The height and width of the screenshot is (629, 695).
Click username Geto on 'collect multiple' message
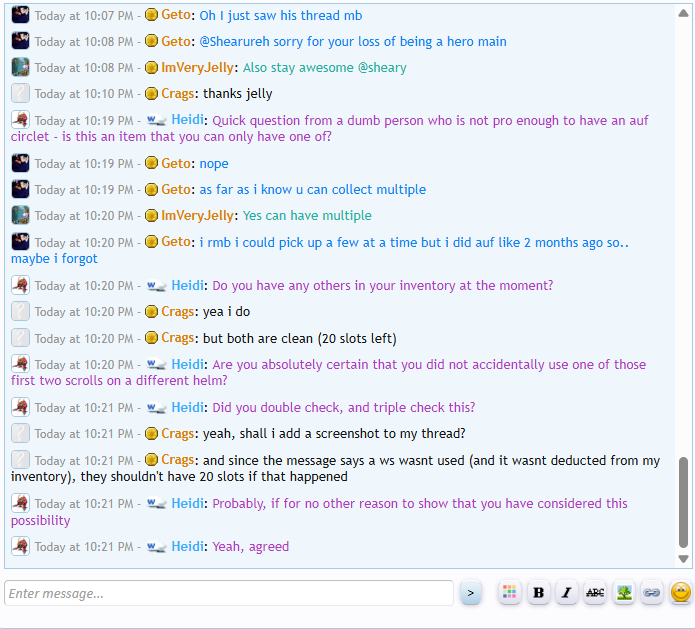click(176, 189)
